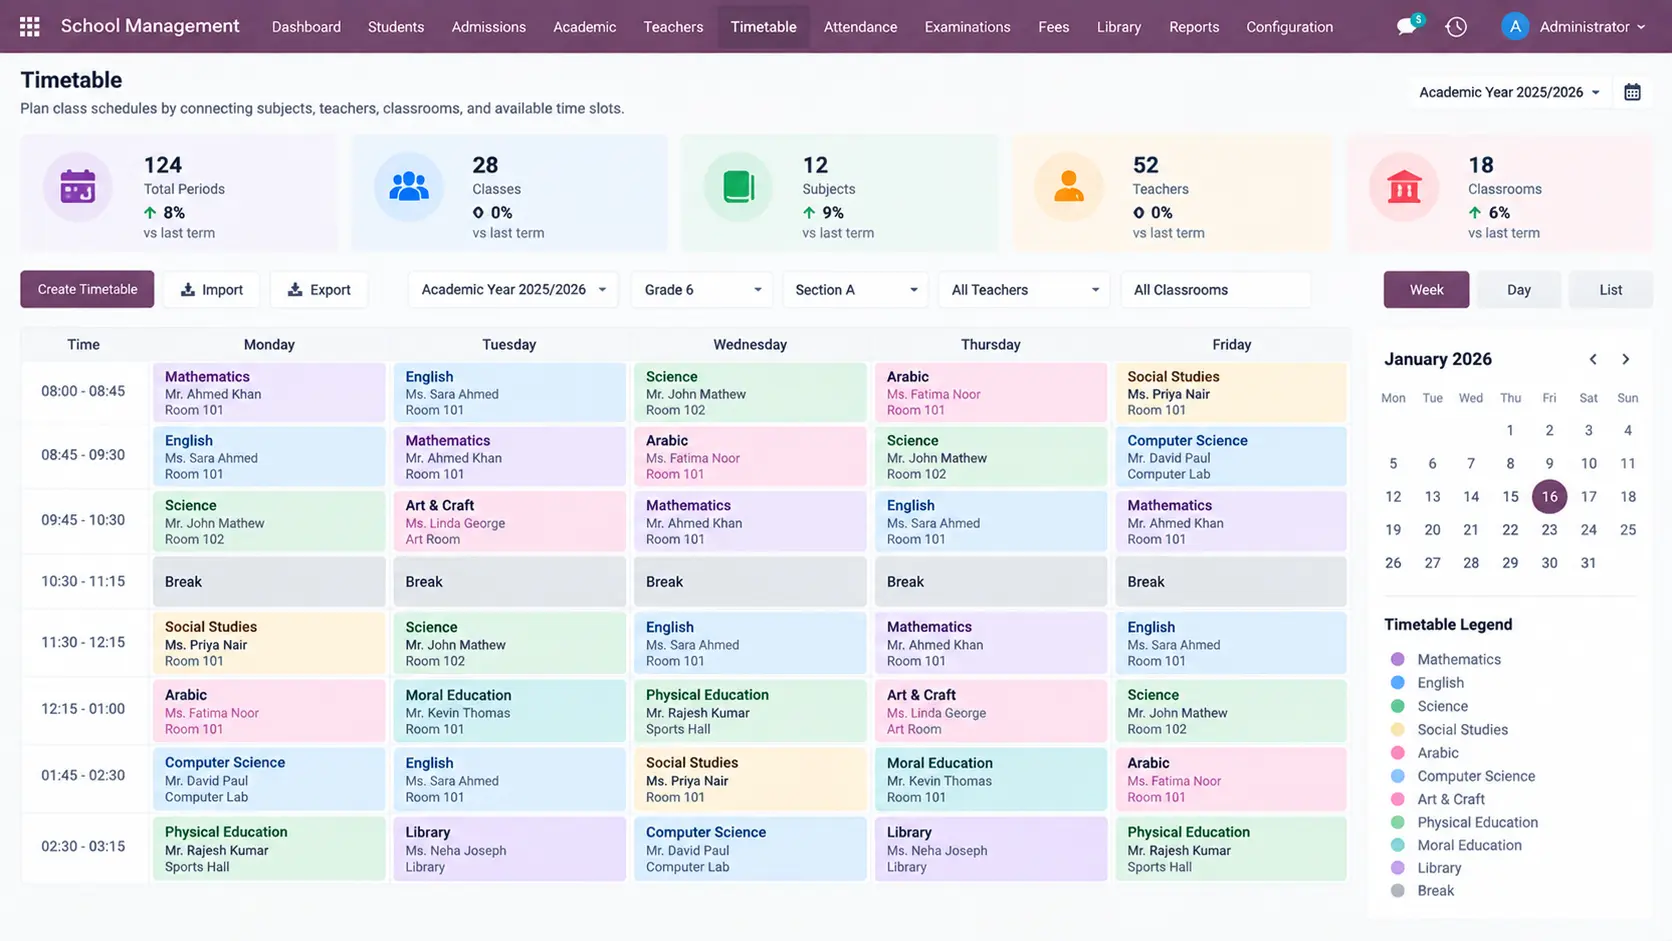Switch to List view
Viewport: 1672px width, 941px height.
click(x=1610, y=290)
